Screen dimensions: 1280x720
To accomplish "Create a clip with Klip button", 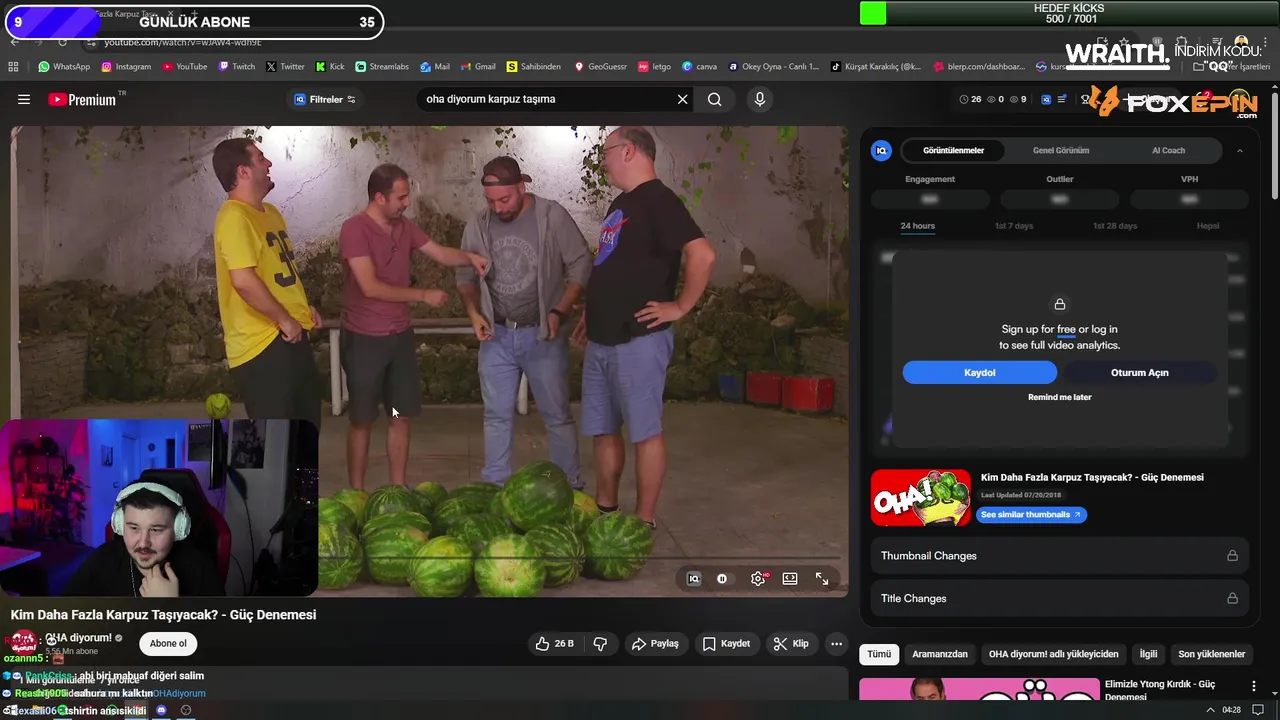I will click(x=791, y=644).
